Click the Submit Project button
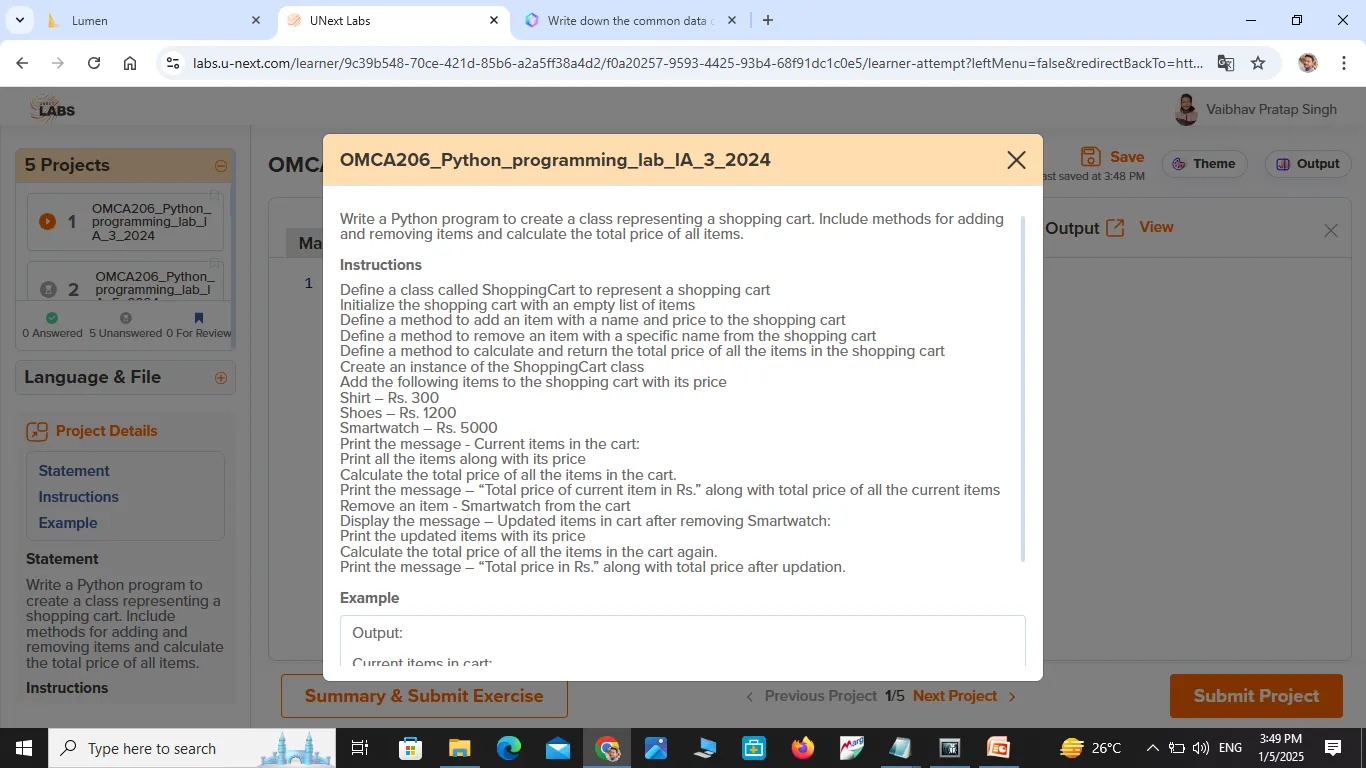This screenshot has height=768, width=1366. [1254, 695]
